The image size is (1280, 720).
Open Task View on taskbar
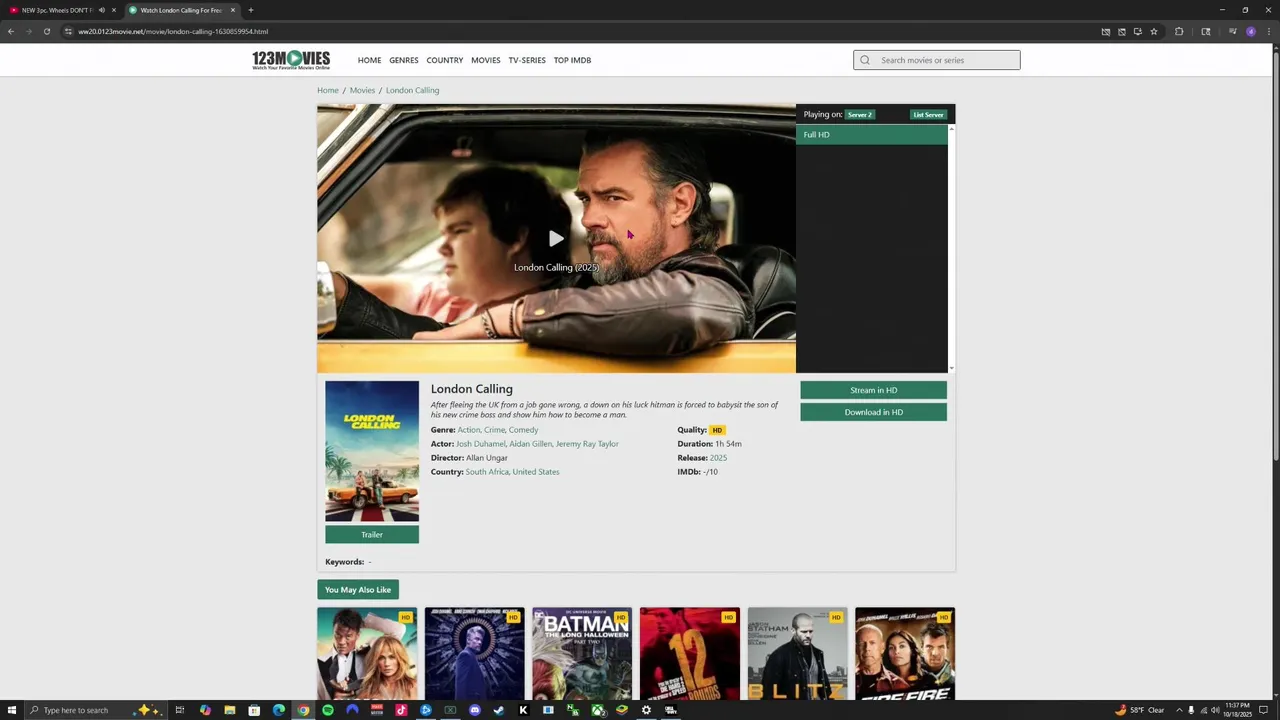pyautogui.click(x=180, y=710)
